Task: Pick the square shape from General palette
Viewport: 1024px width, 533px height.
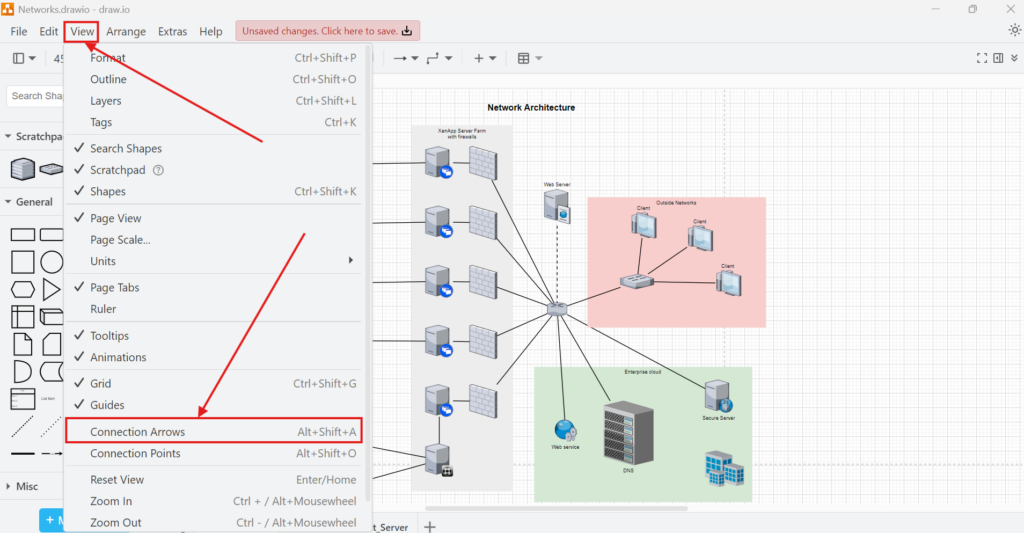Action: 22,263
